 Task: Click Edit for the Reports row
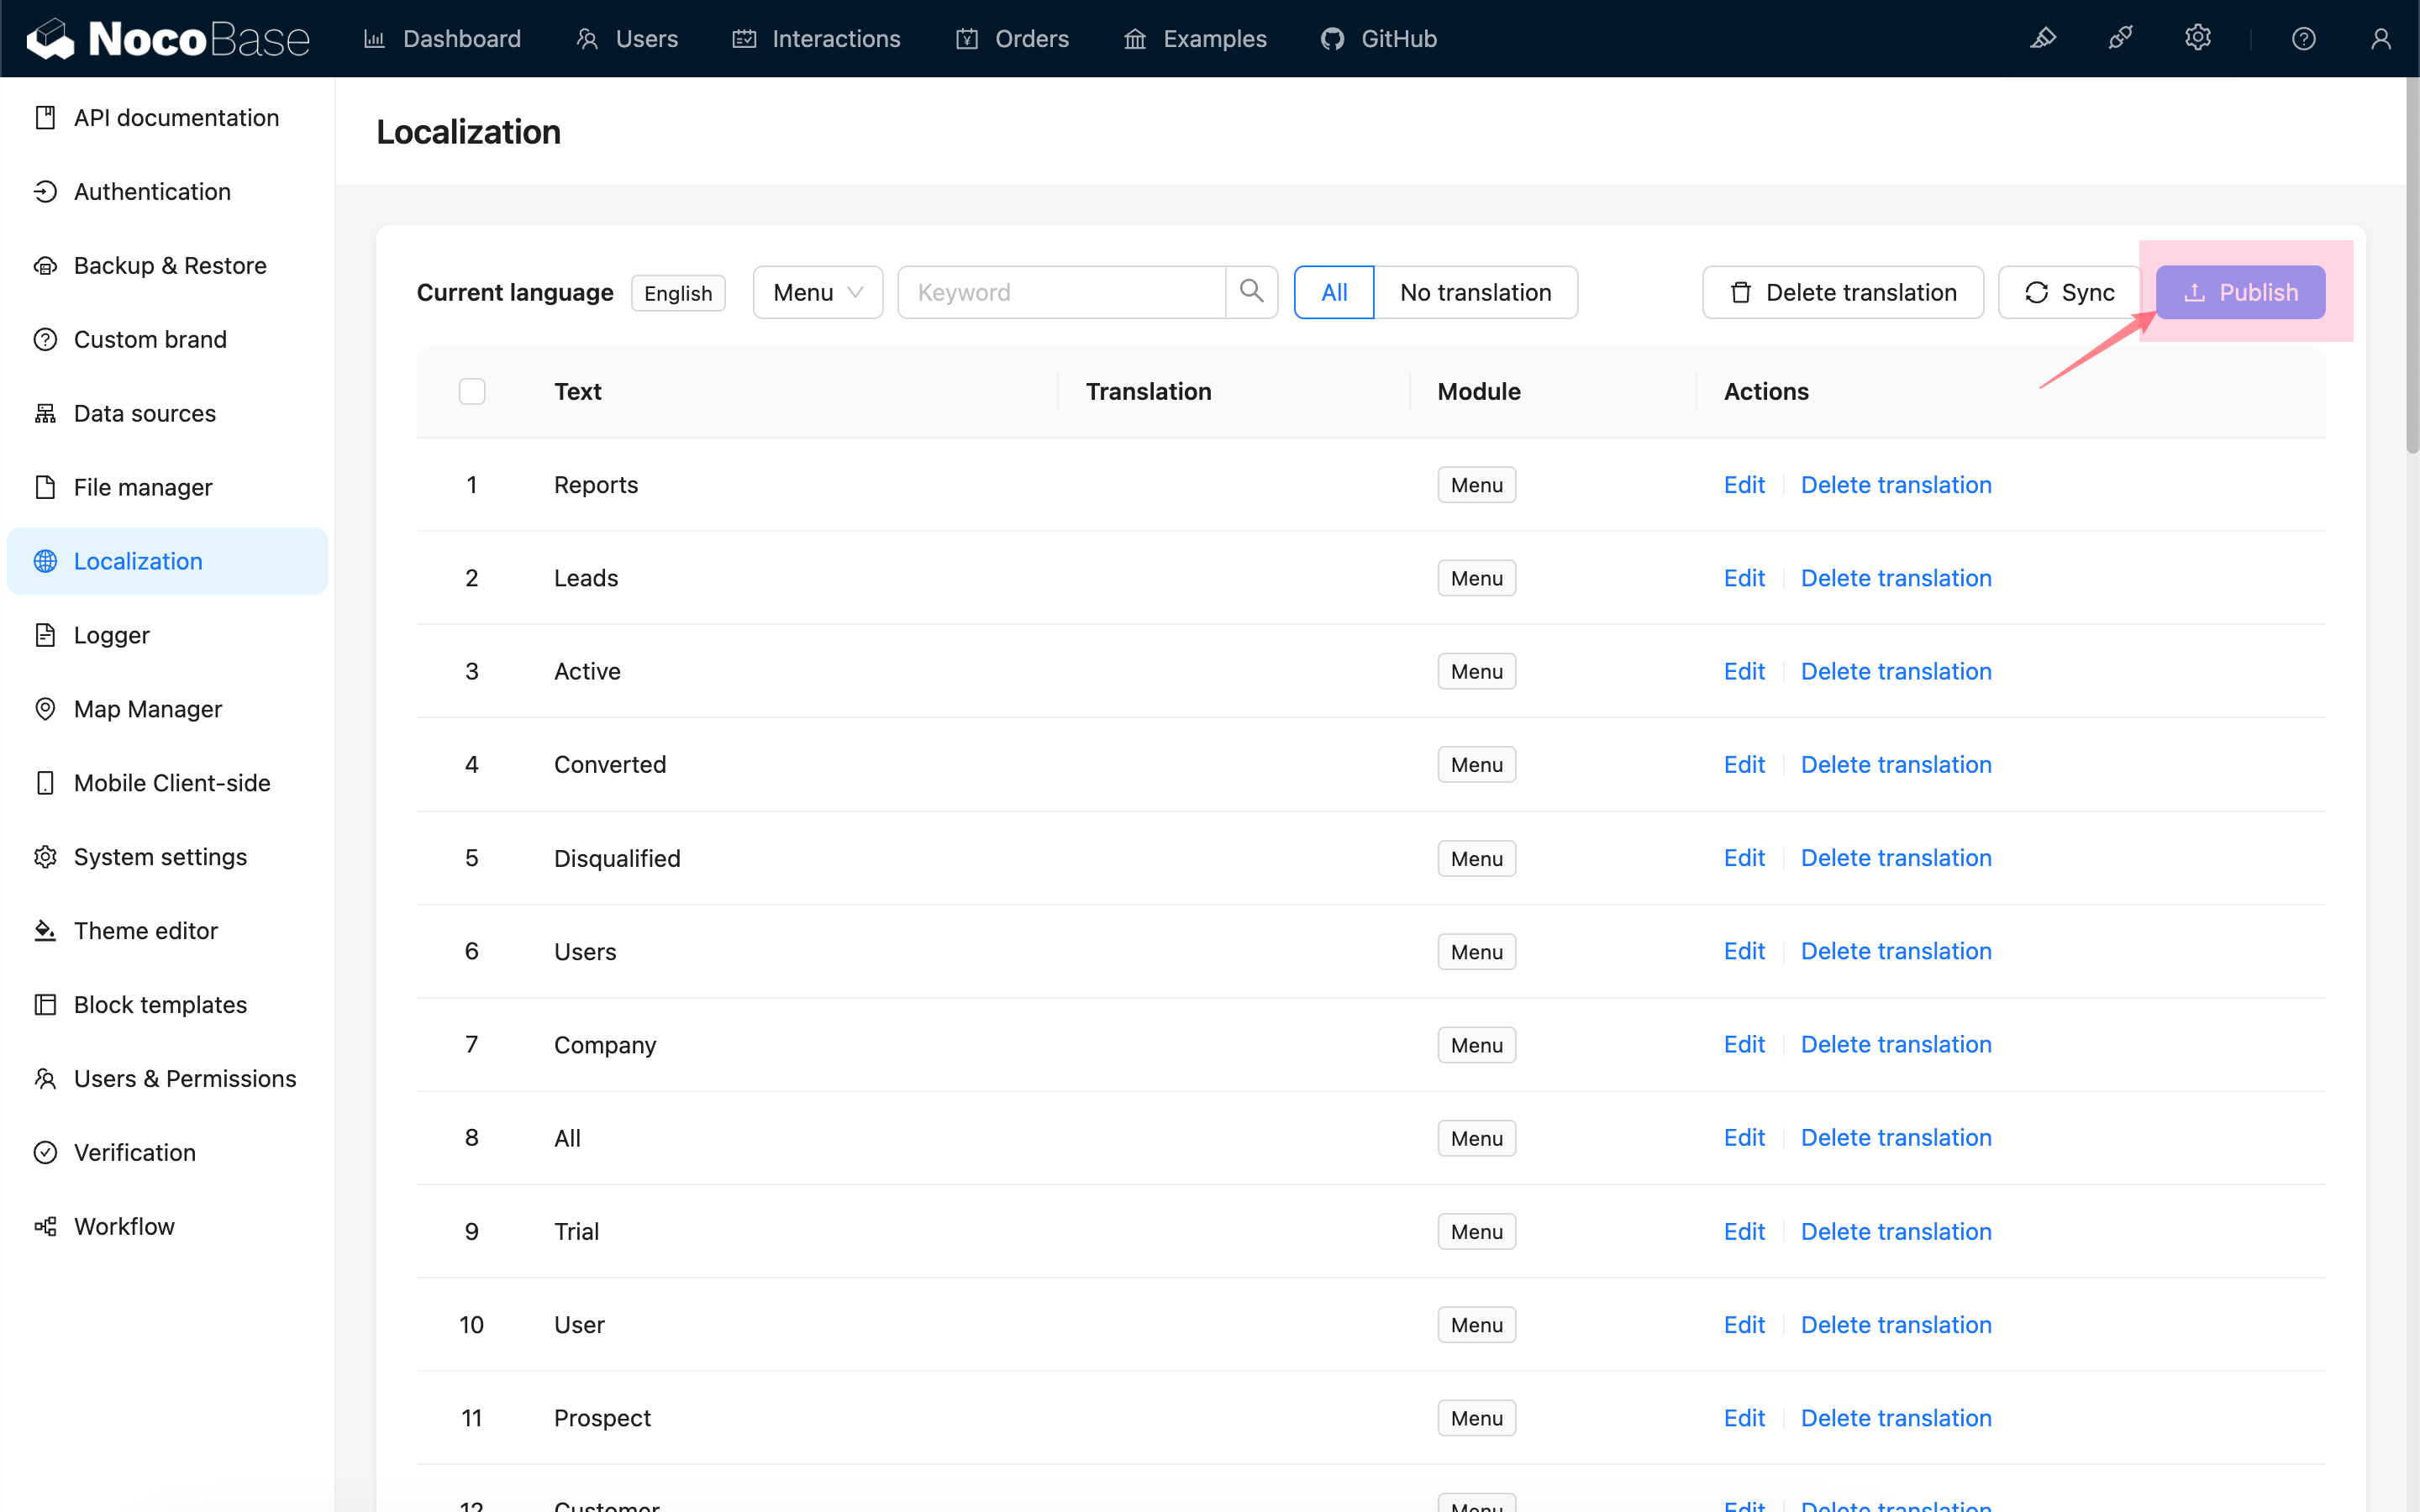click(x=1743, y=485)
